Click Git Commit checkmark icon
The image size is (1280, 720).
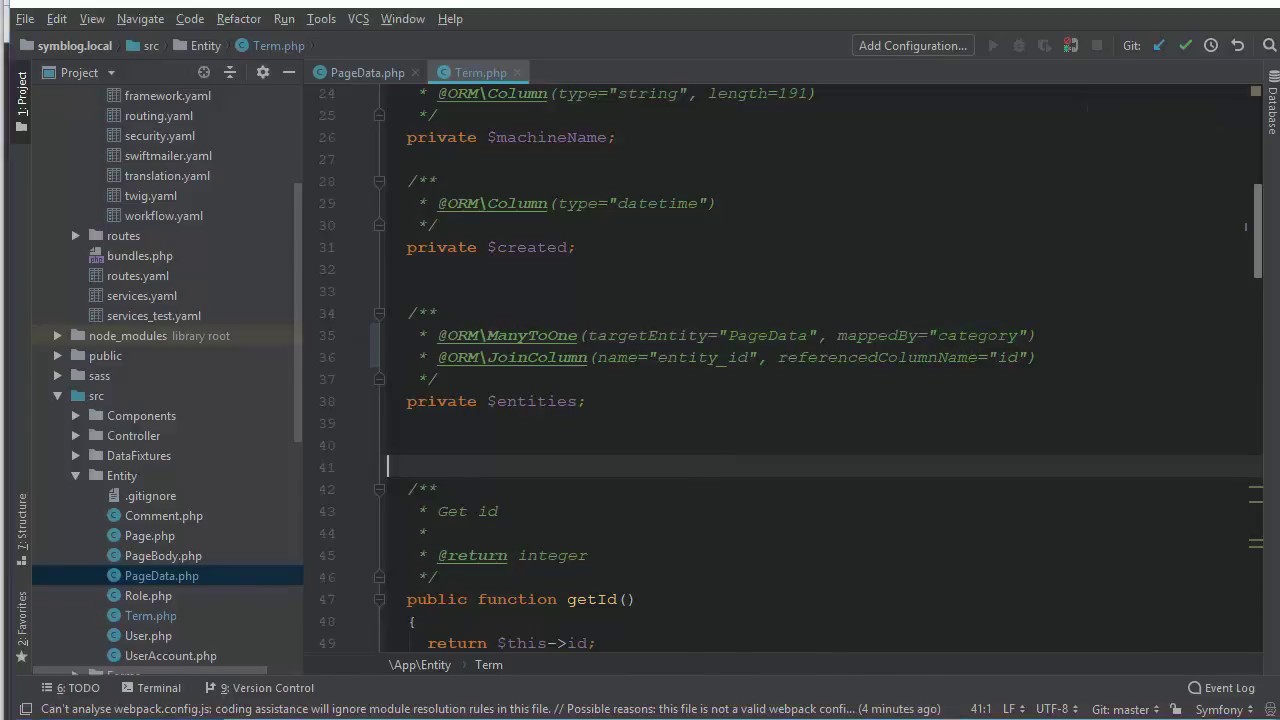coord(1185,45)
